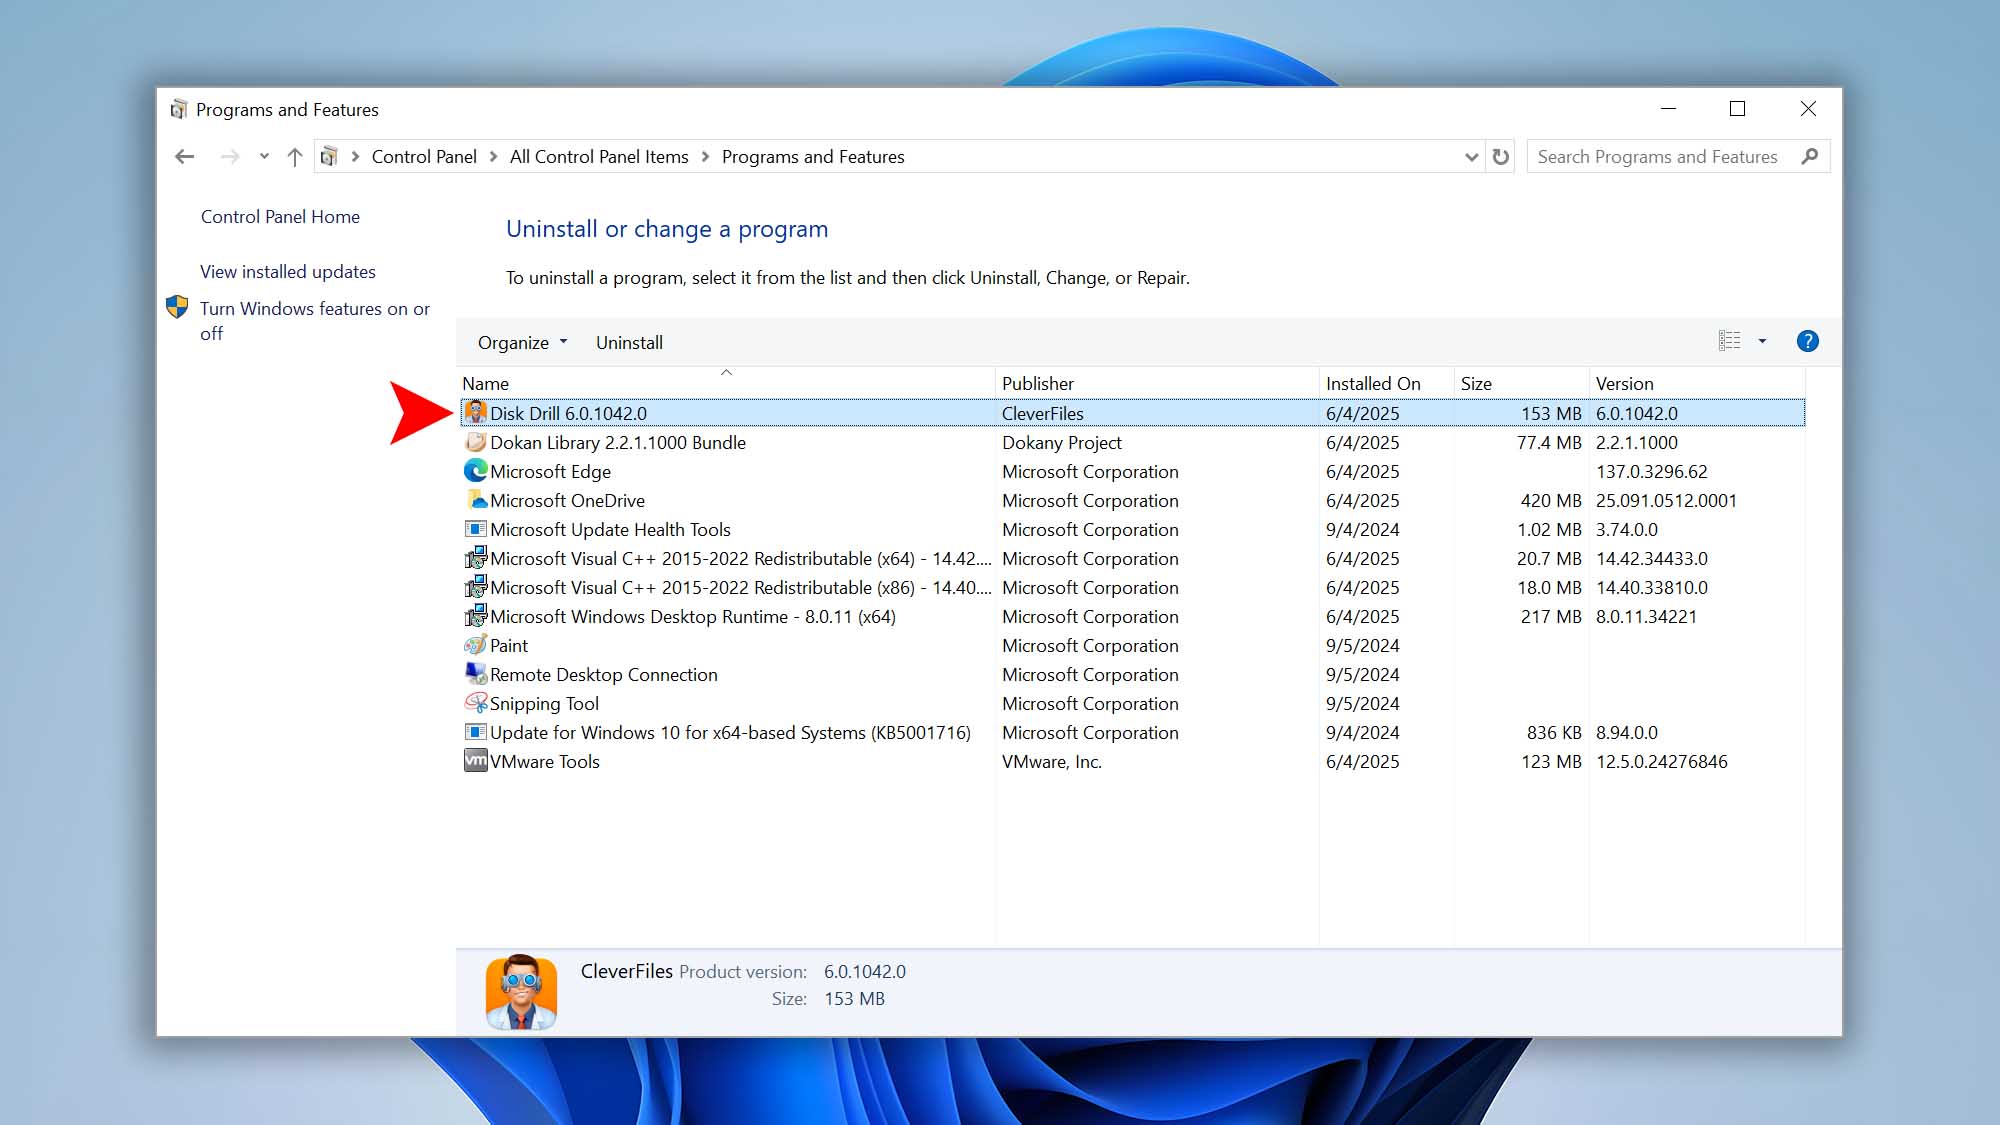Click the Programs and Features title bar icon

pos(179,109)
